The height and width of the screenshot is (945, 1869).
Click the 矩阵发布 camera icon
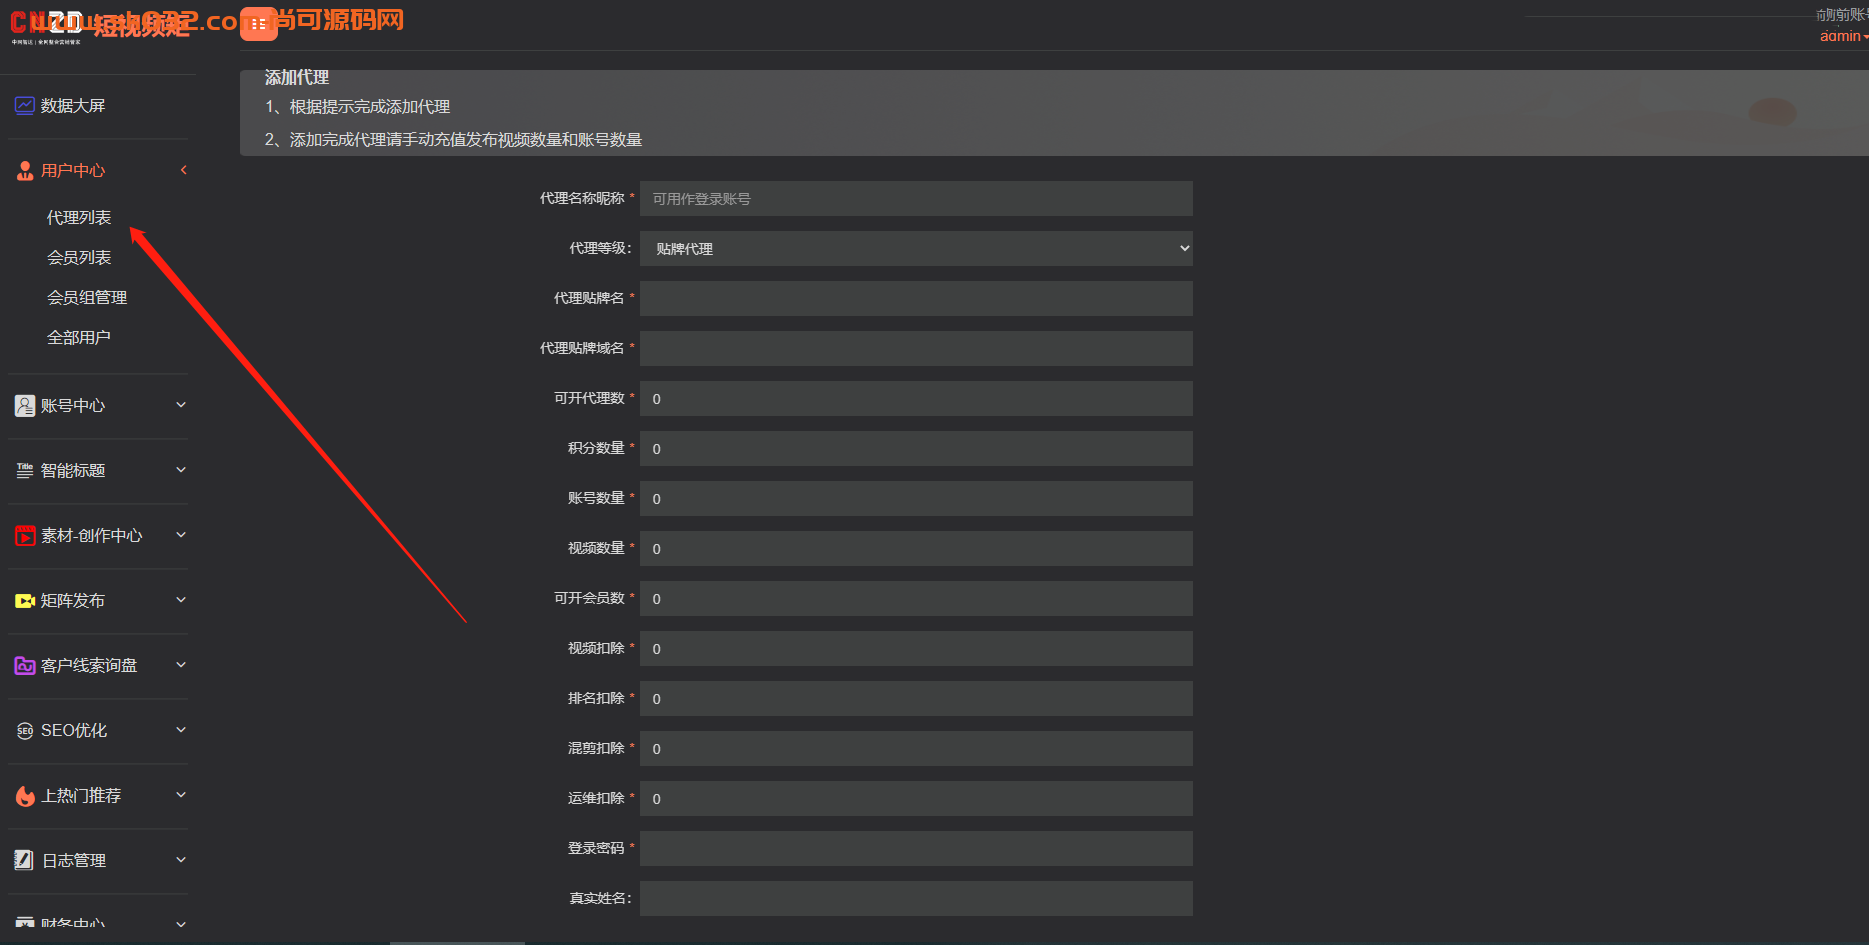(x=25, y=601)
